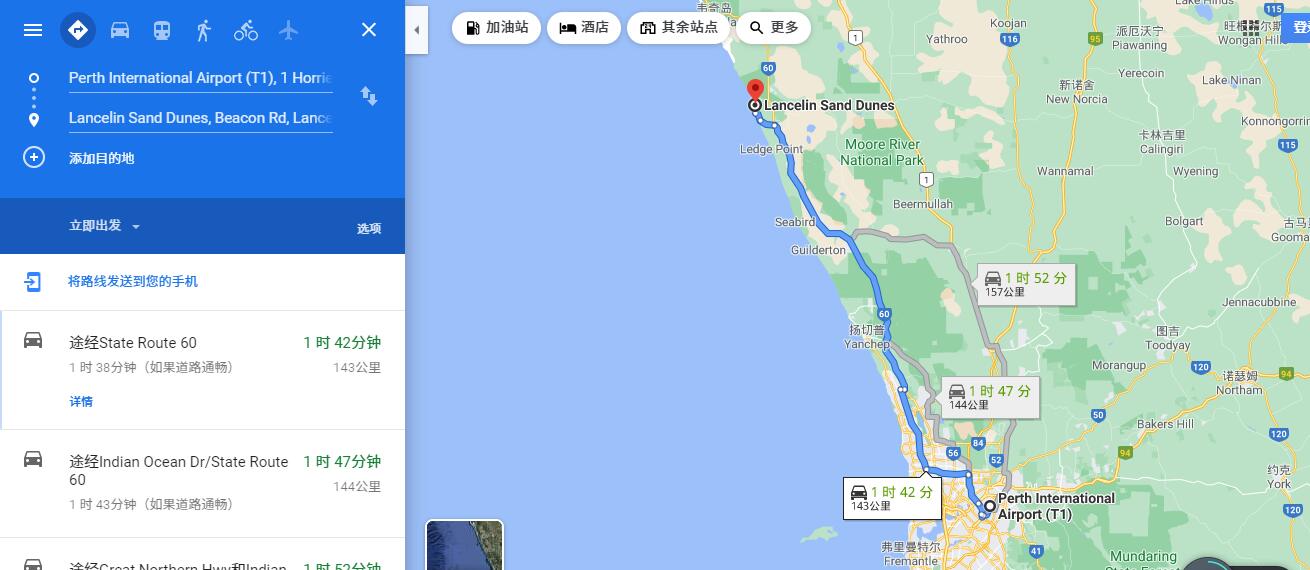The width and height of the screenshot is (1310, 570).
Task: Select driving travel mode icon
Action: [x=120, y=30]
